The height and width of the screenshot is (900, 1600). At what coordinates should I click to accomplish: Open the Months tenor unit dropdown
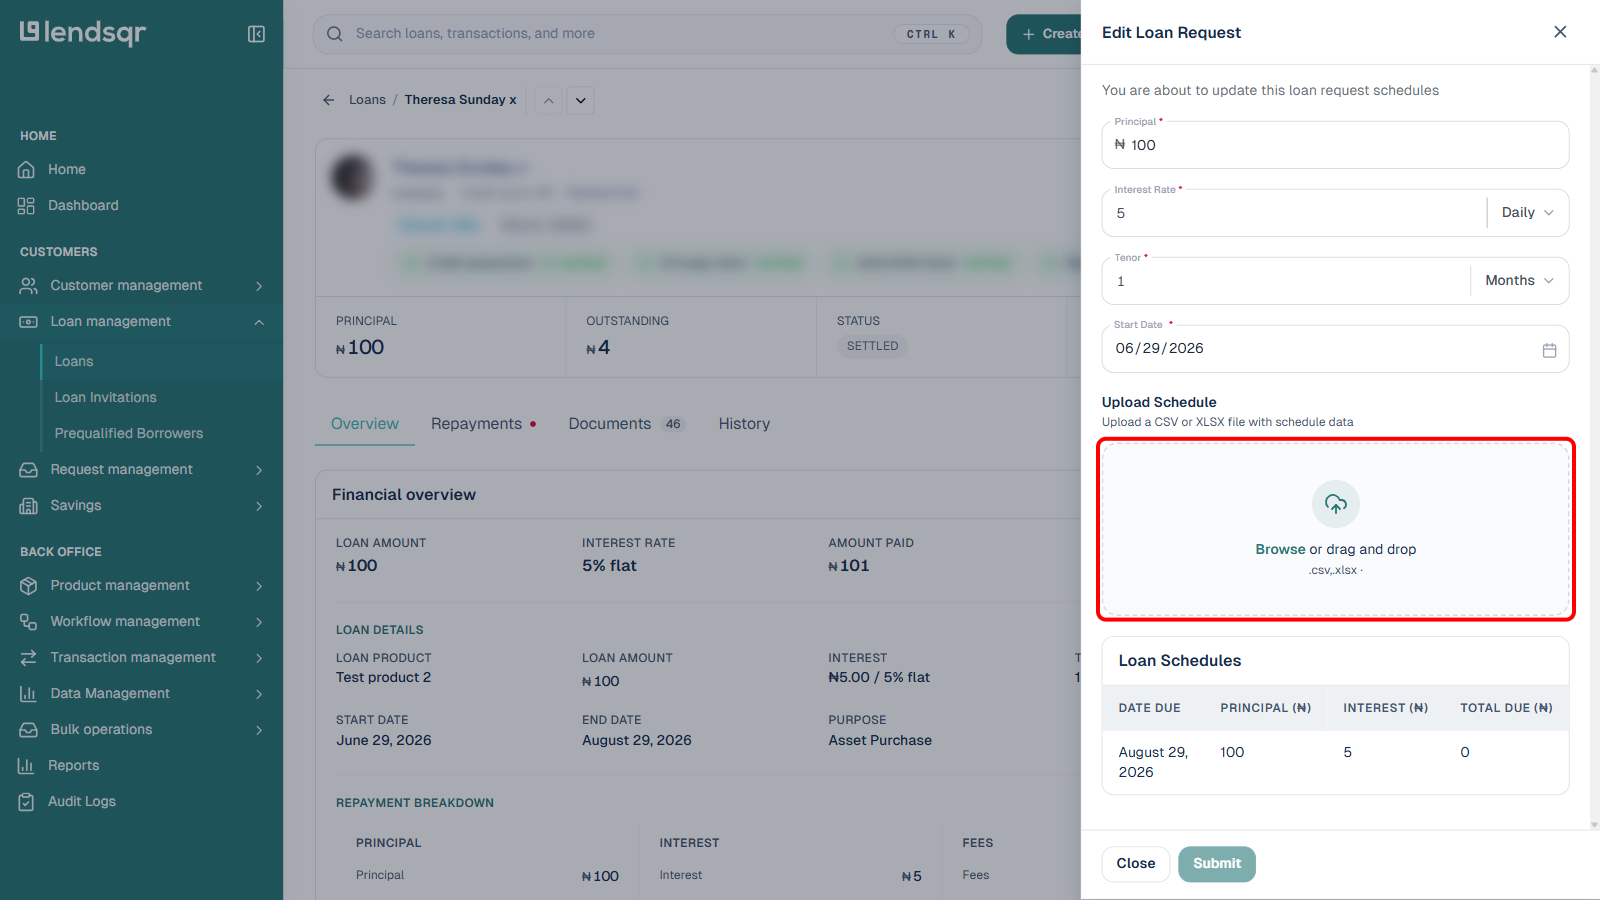(1519, 281)
